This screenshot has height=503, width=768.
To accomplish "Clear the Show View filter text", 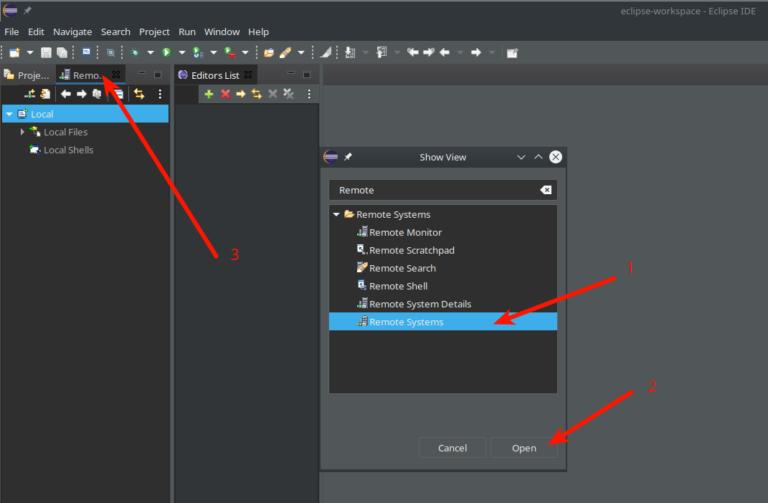I will (545, 190).
